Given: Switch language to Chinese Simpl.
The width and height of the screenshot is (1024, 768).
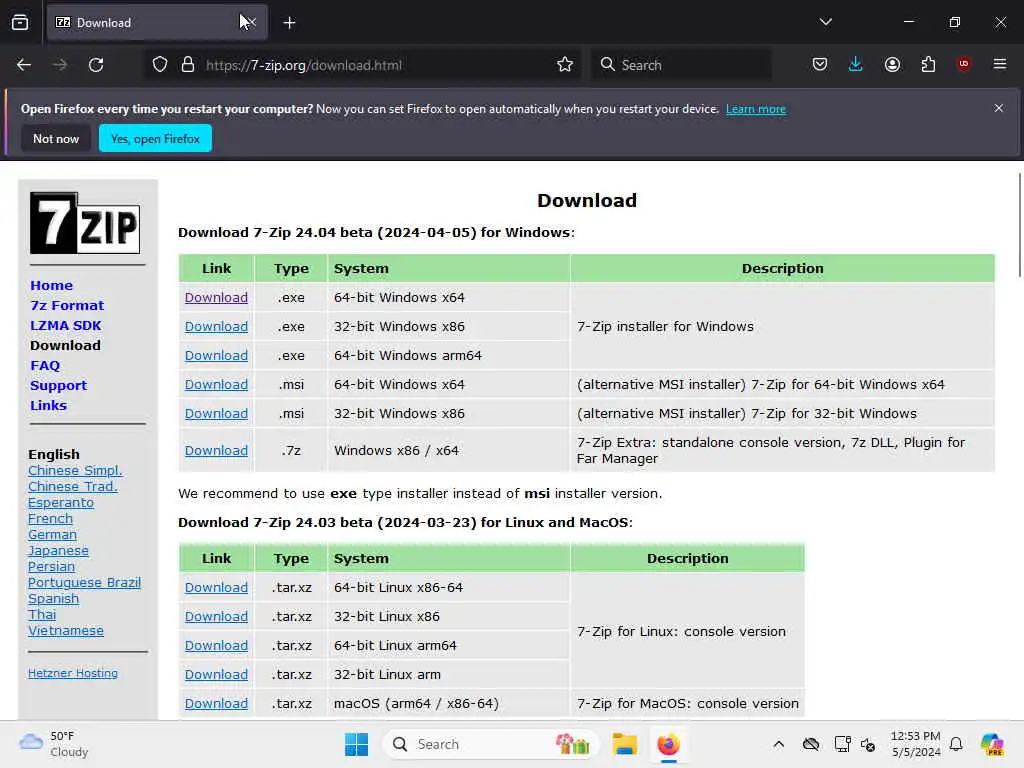Looking at the screenshot, I should [x=75, y=471].
